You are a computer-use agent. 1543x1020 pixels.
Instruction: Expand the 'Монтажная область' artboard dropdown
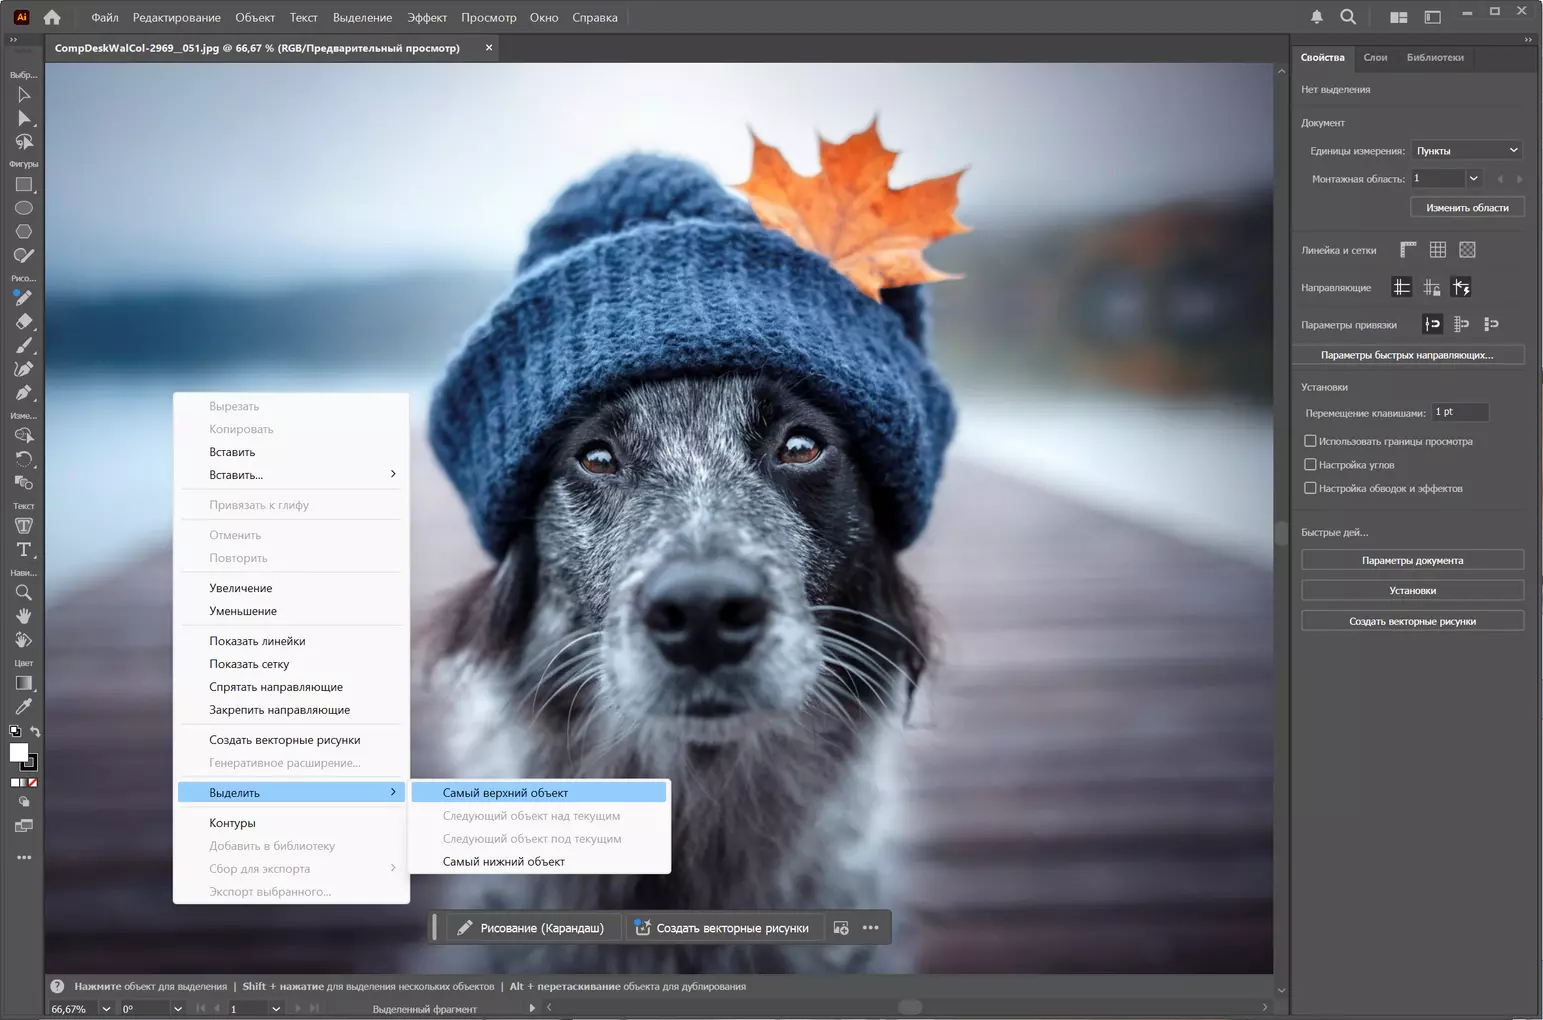1473,178
